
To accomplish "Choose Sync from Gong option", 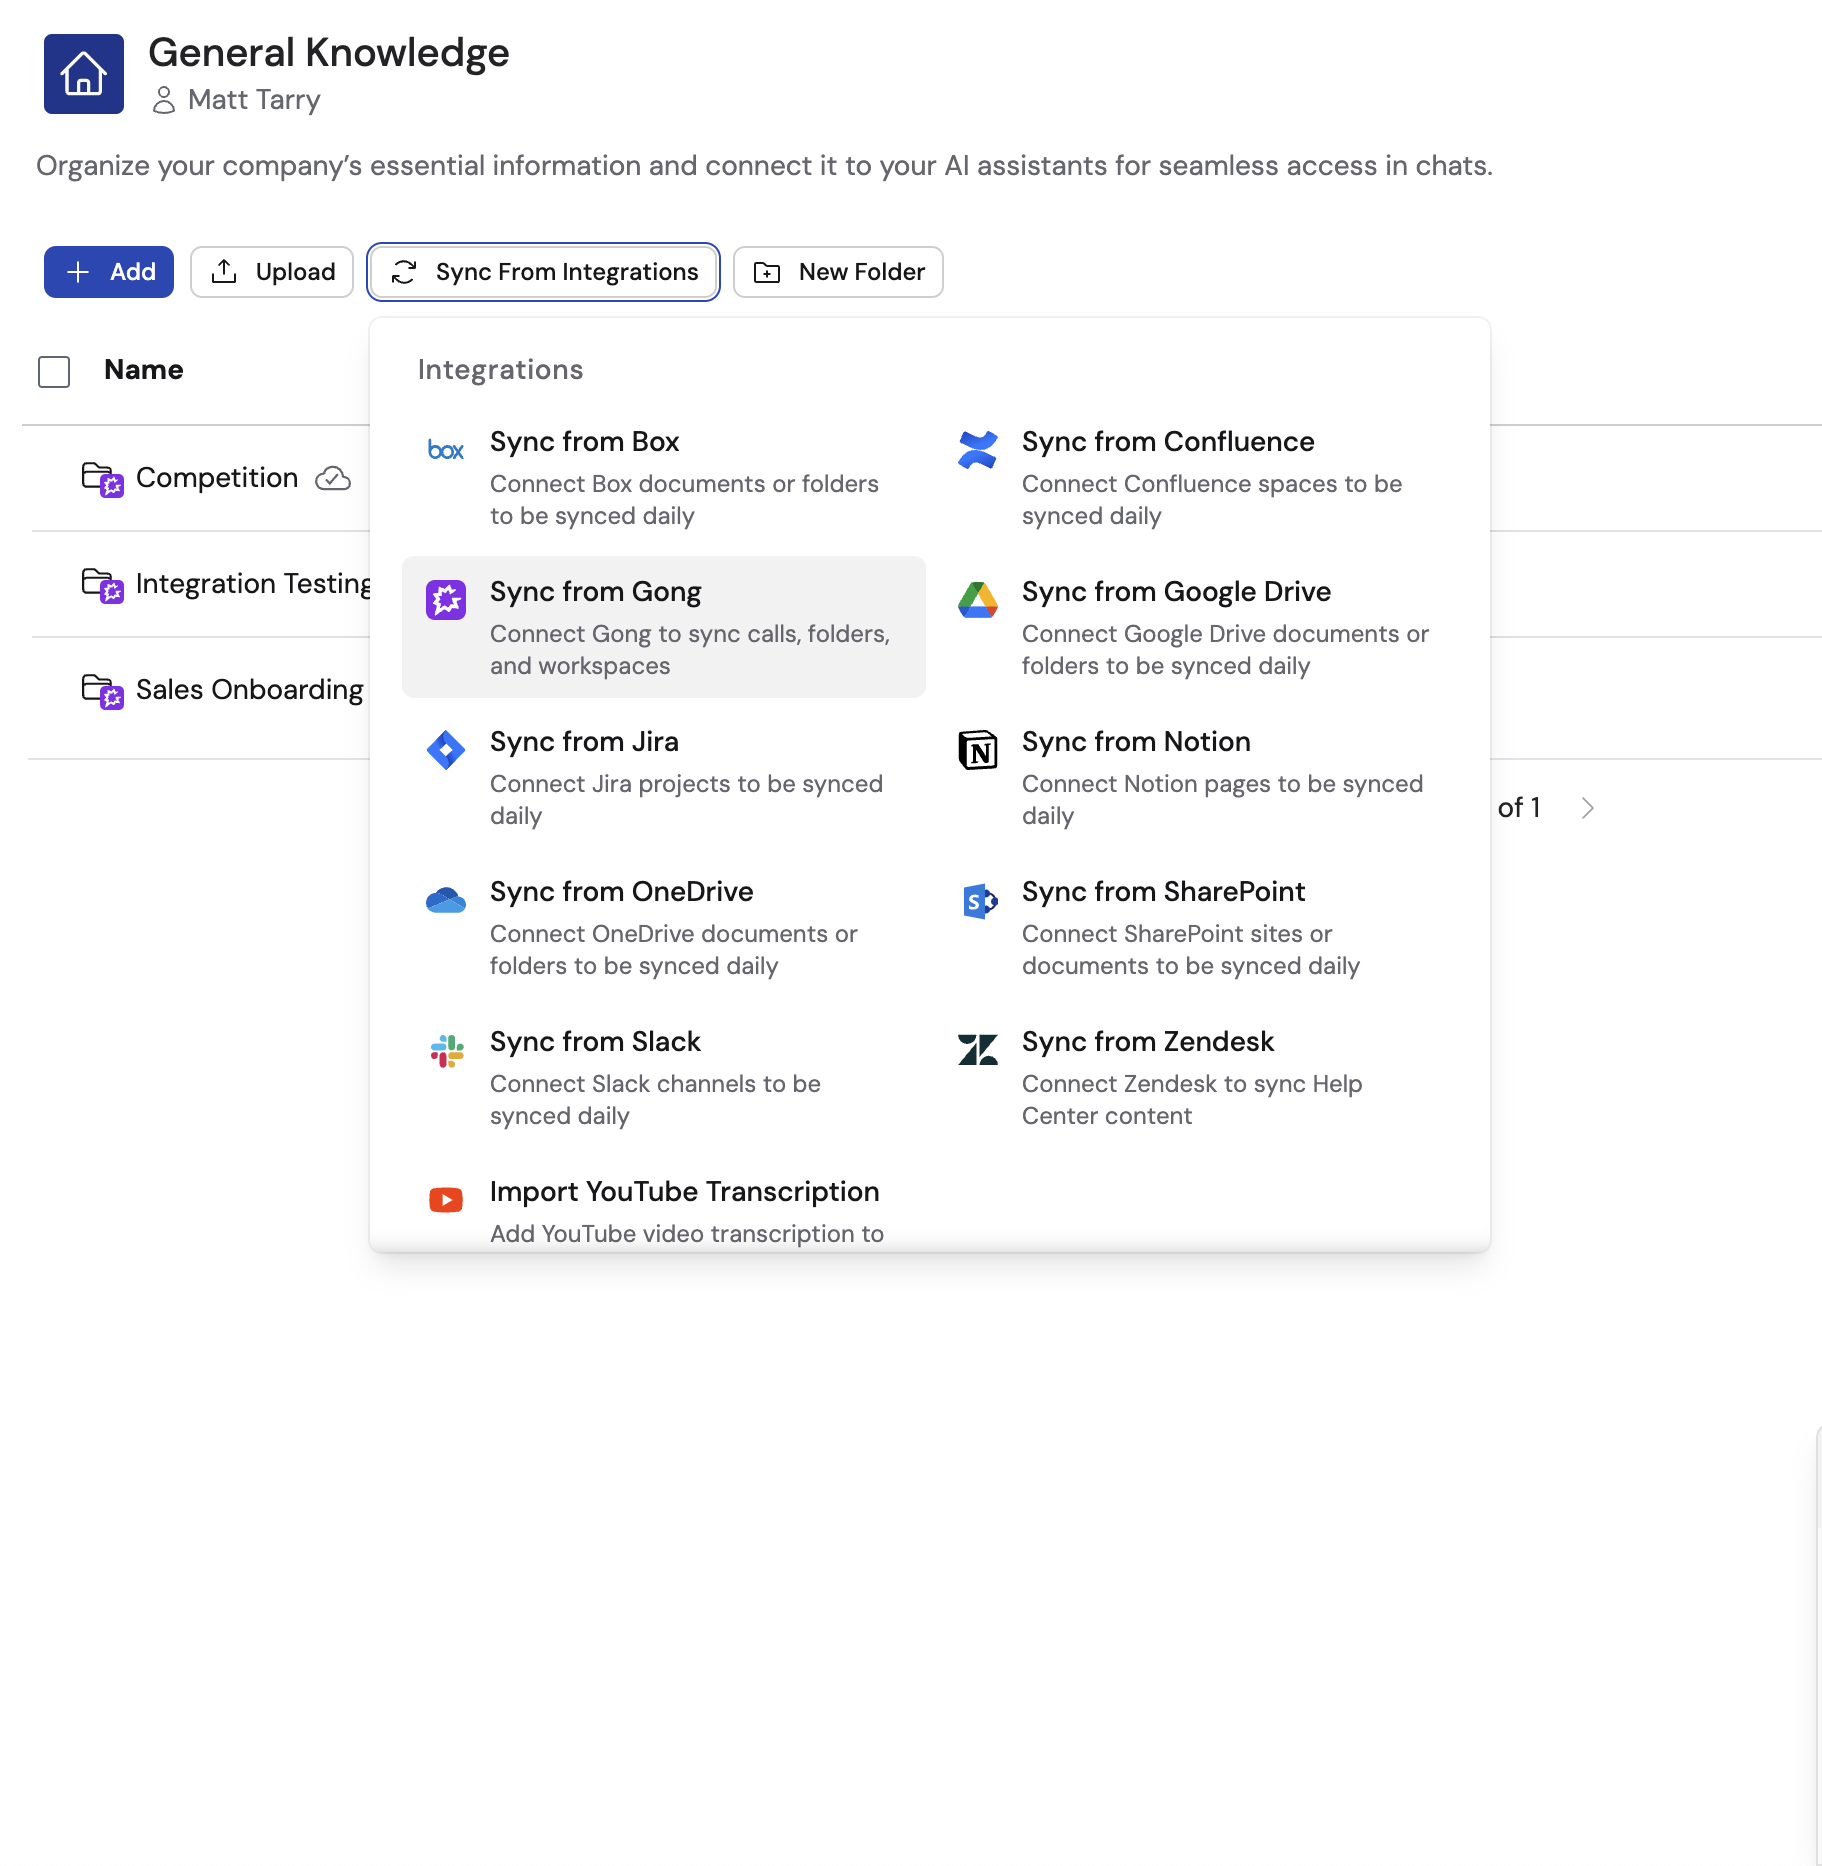I will [663, 627].
